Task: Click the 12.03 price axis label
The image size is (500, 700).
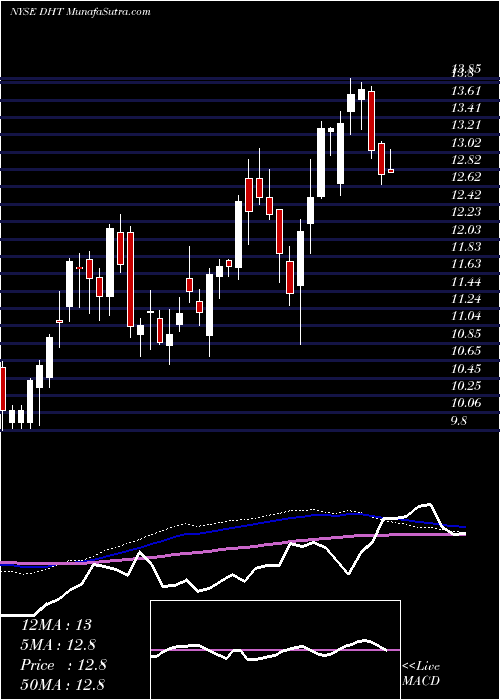Action: (466, 229)
